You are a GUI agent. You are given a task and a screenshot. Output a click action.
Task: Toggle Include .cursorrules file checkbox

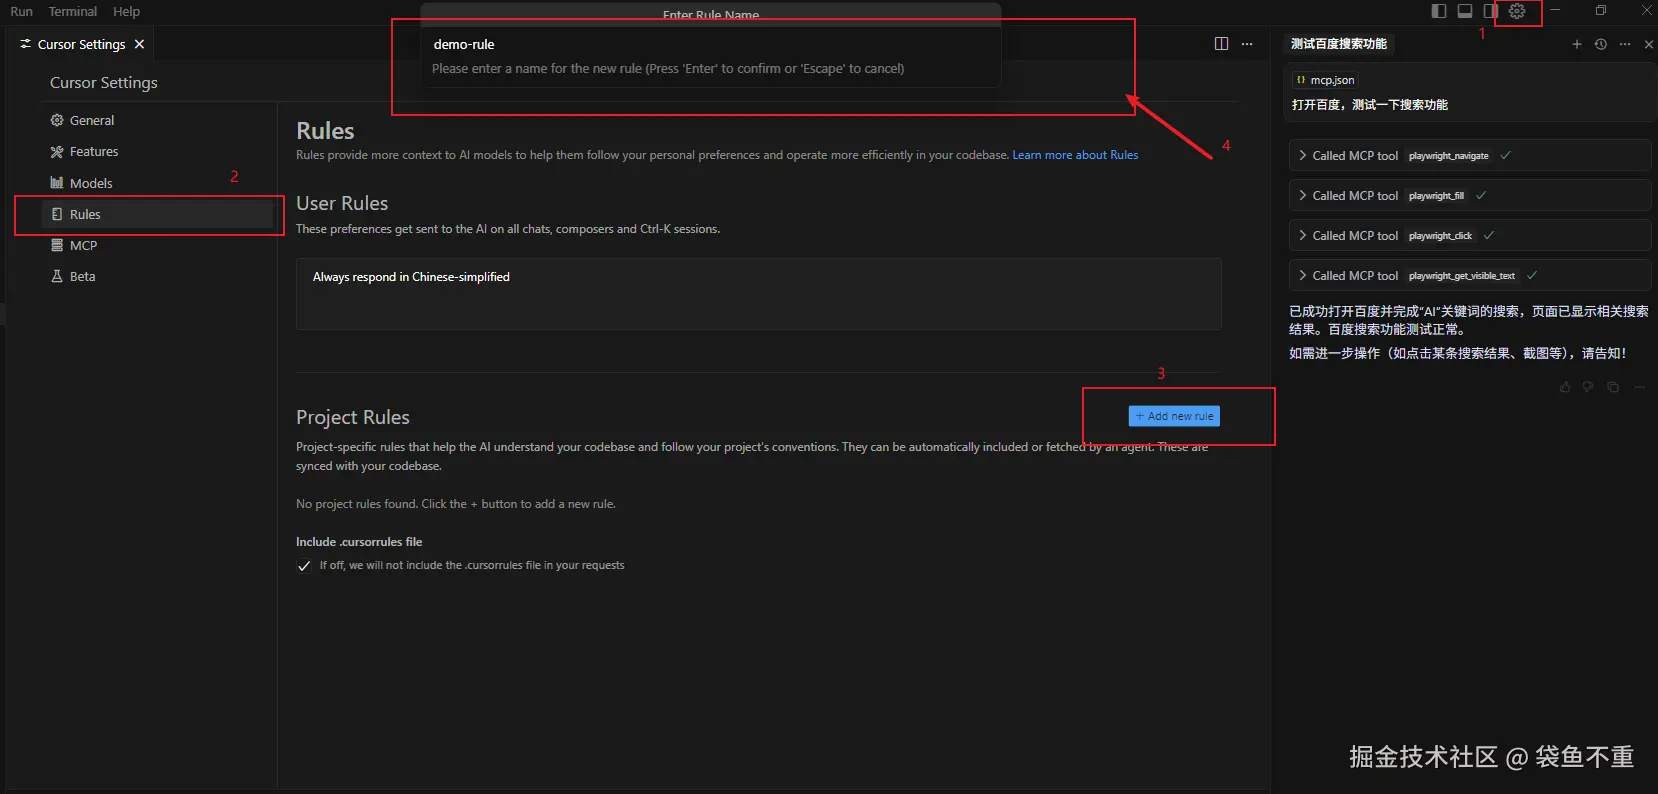pos(304,566)
